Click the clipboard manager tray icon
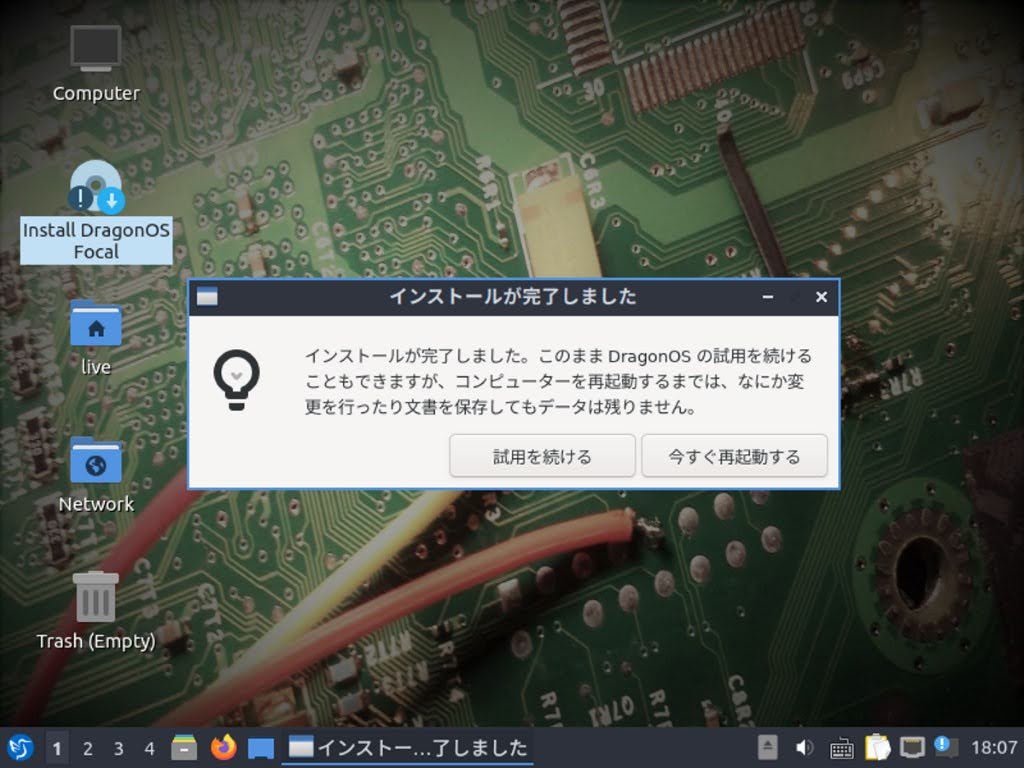 [877, 747]
